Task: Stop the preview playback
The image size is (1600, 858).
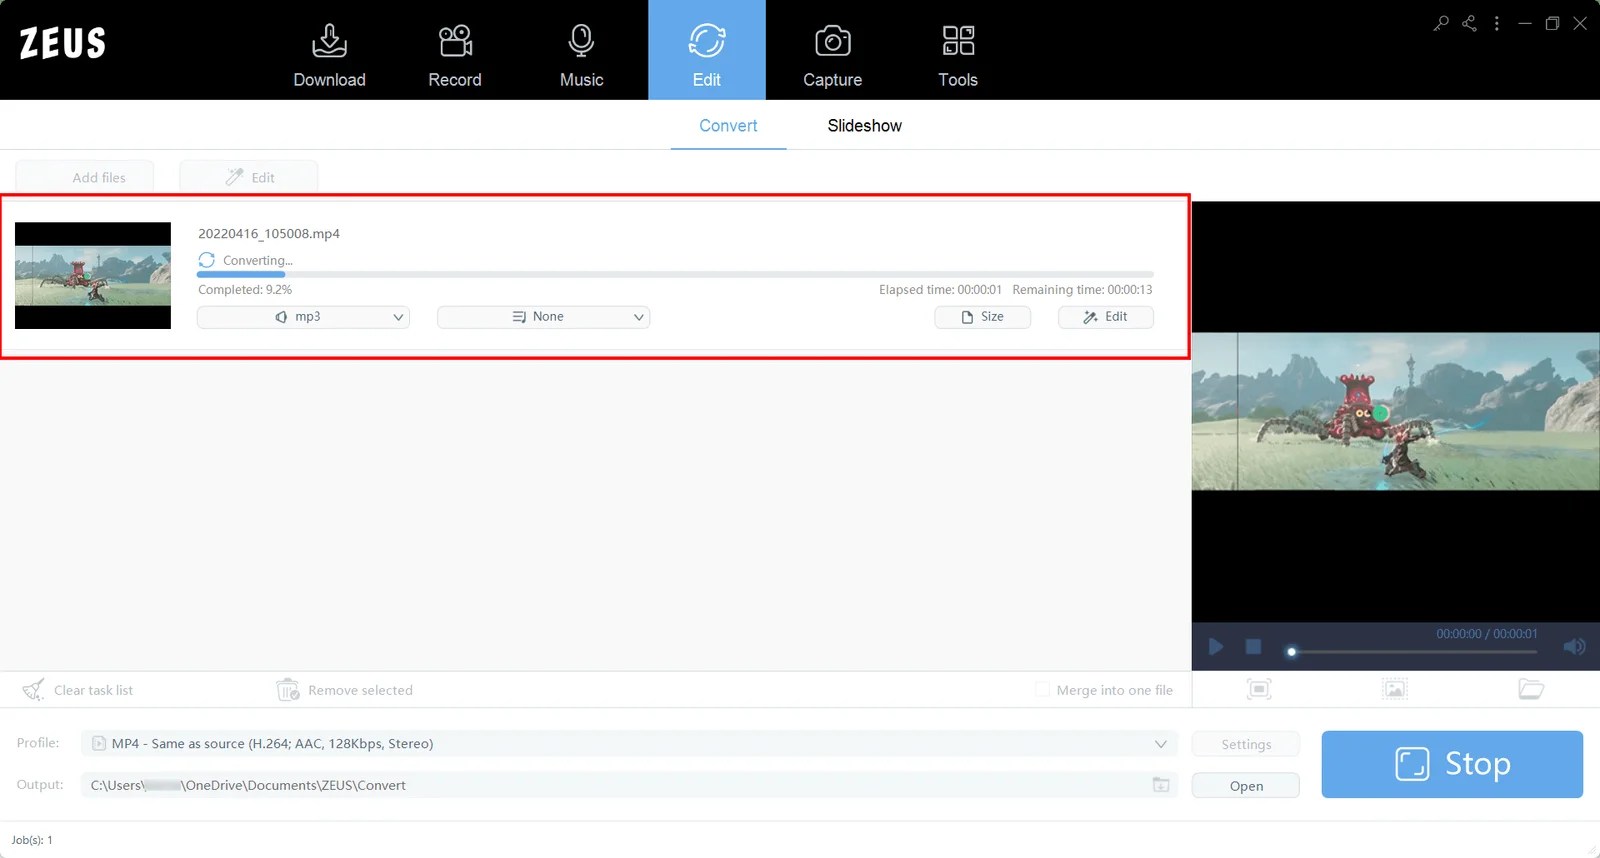Action: (x=1253, y=647)
